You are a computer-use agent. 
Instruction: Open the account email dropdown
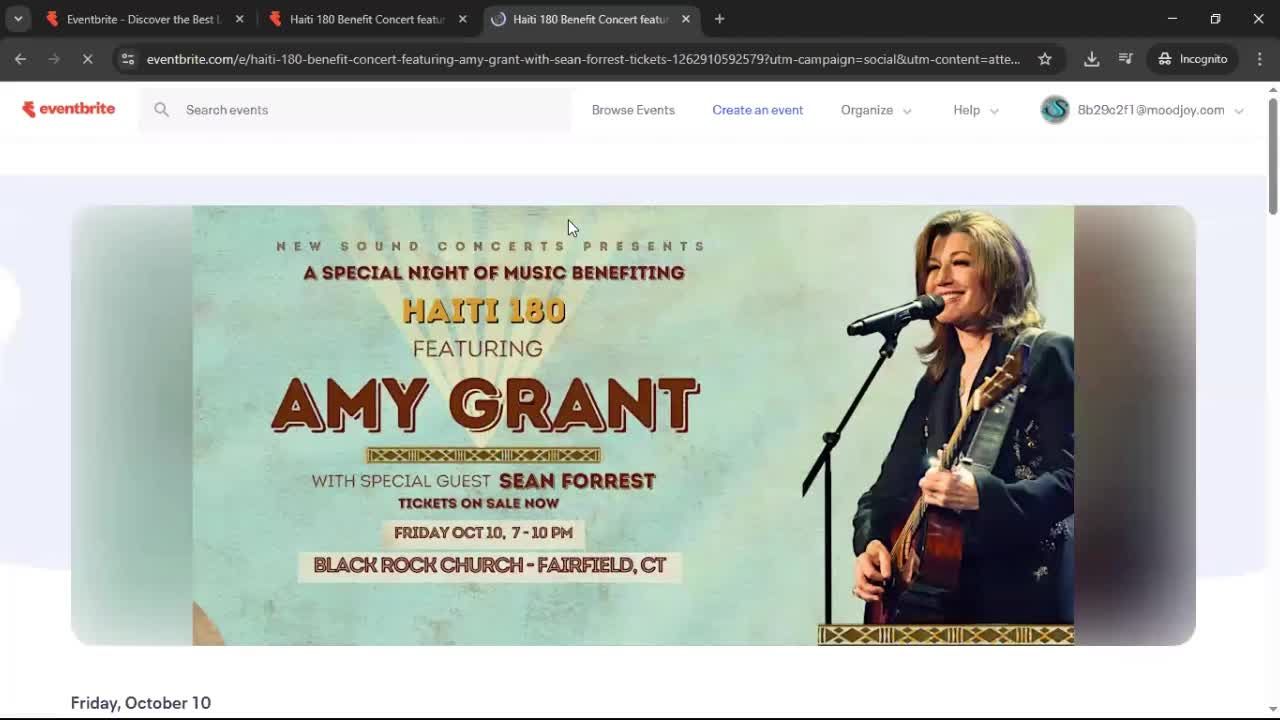[1160, 110]
